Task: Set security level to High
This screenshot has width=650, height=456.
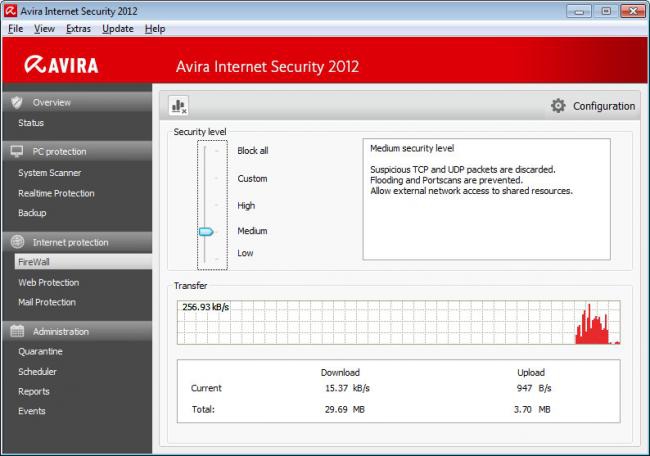Action: 246,205
